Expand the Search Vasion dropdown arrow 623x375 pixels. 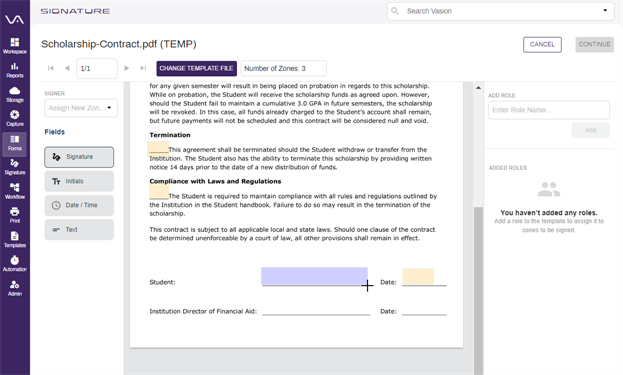[x=605, y=11]
